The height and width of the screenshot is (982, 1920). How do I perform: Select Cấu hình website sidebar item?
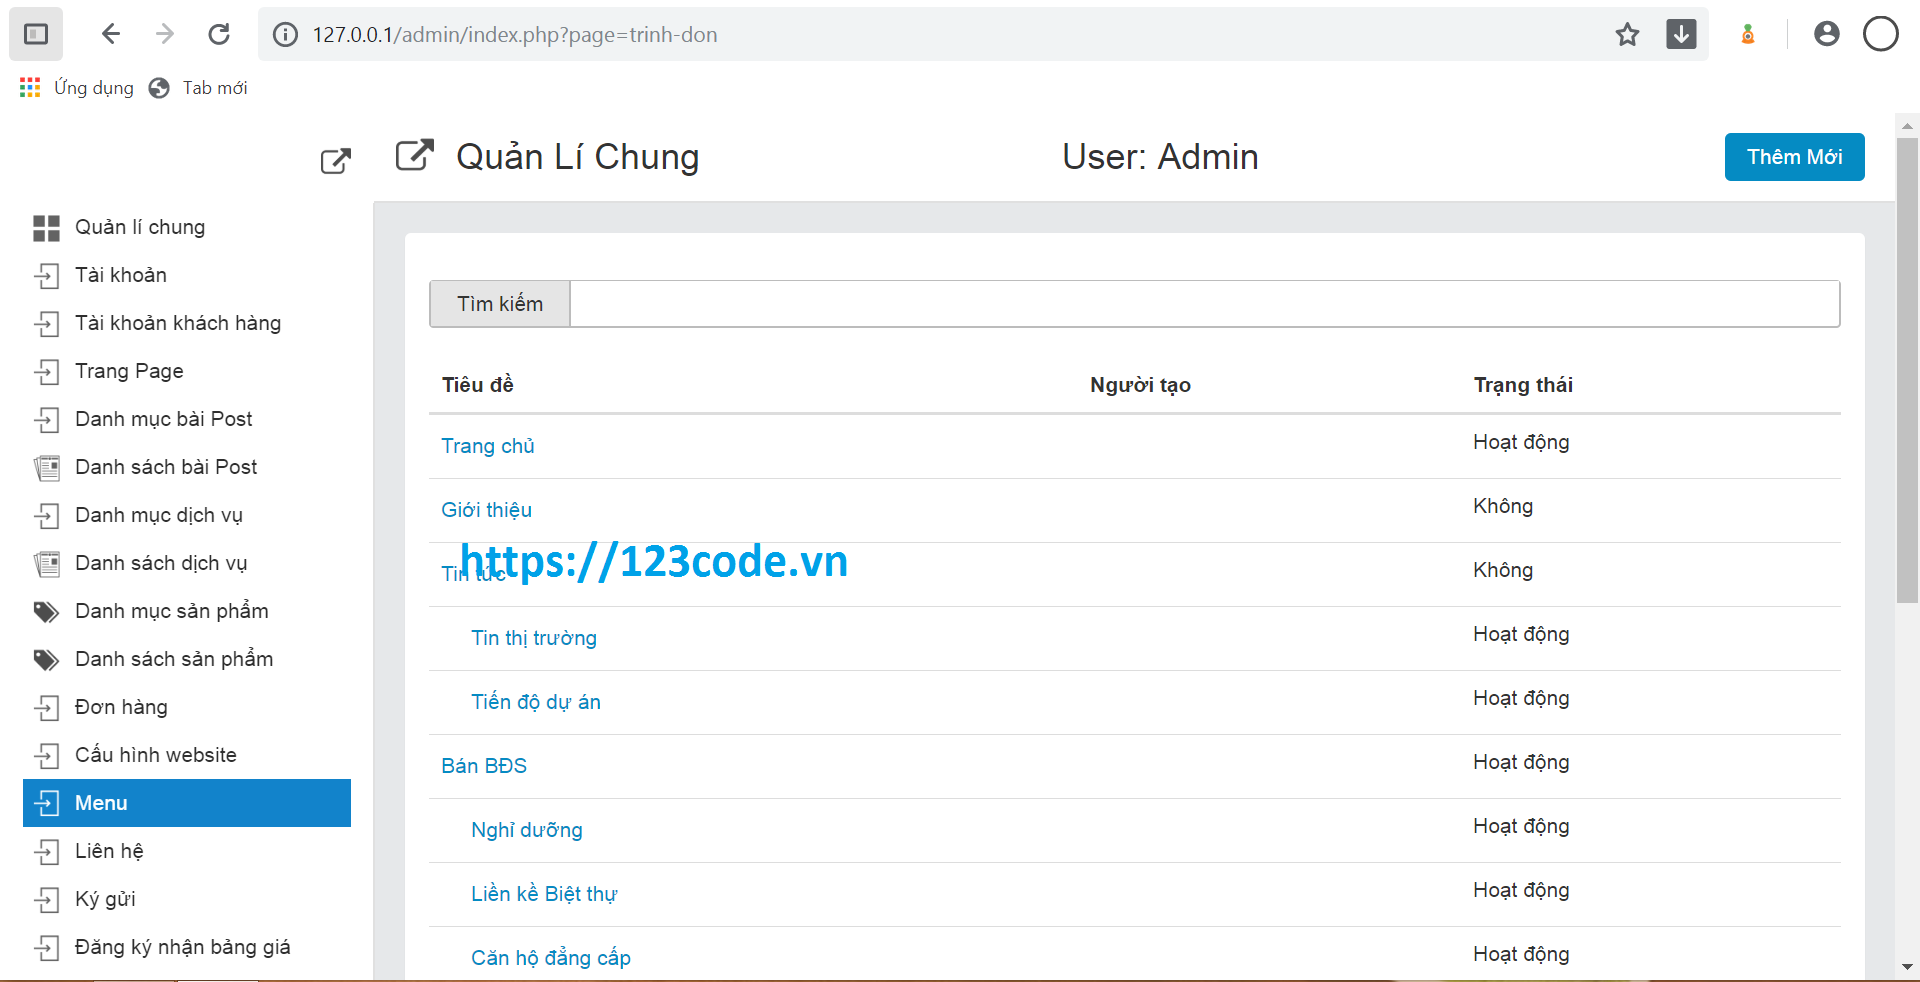[x=156, y=755]
